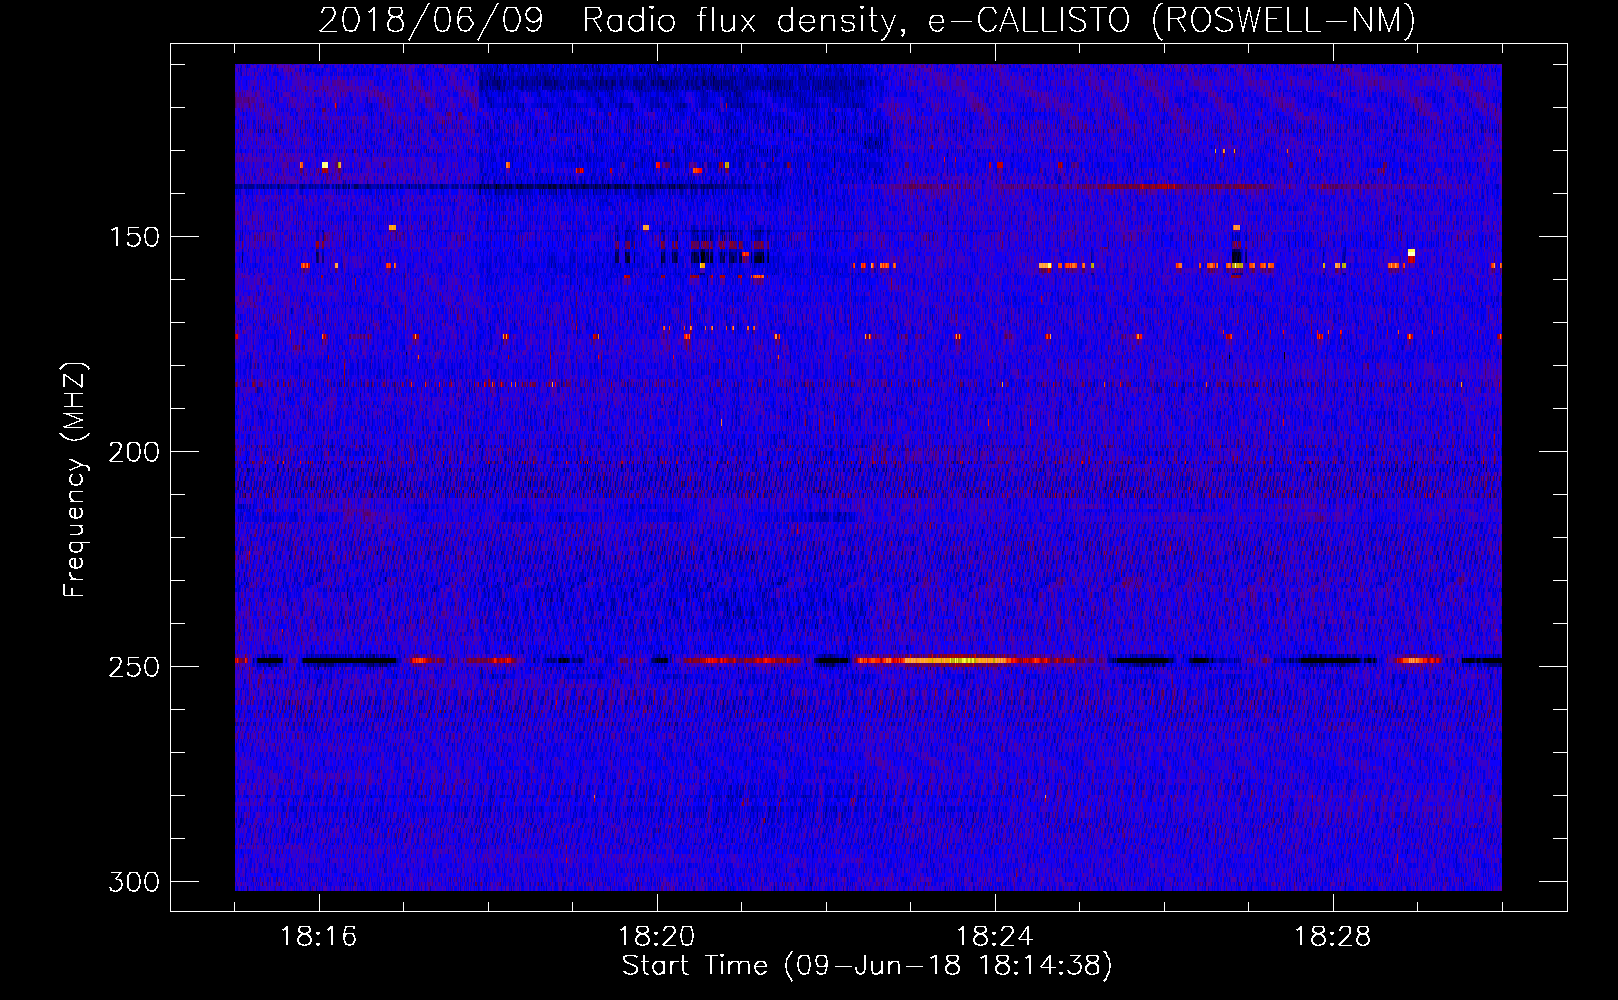Click the 18:28 time tick label
Screen dimensions: 1618x1000
click(1332, 936)
